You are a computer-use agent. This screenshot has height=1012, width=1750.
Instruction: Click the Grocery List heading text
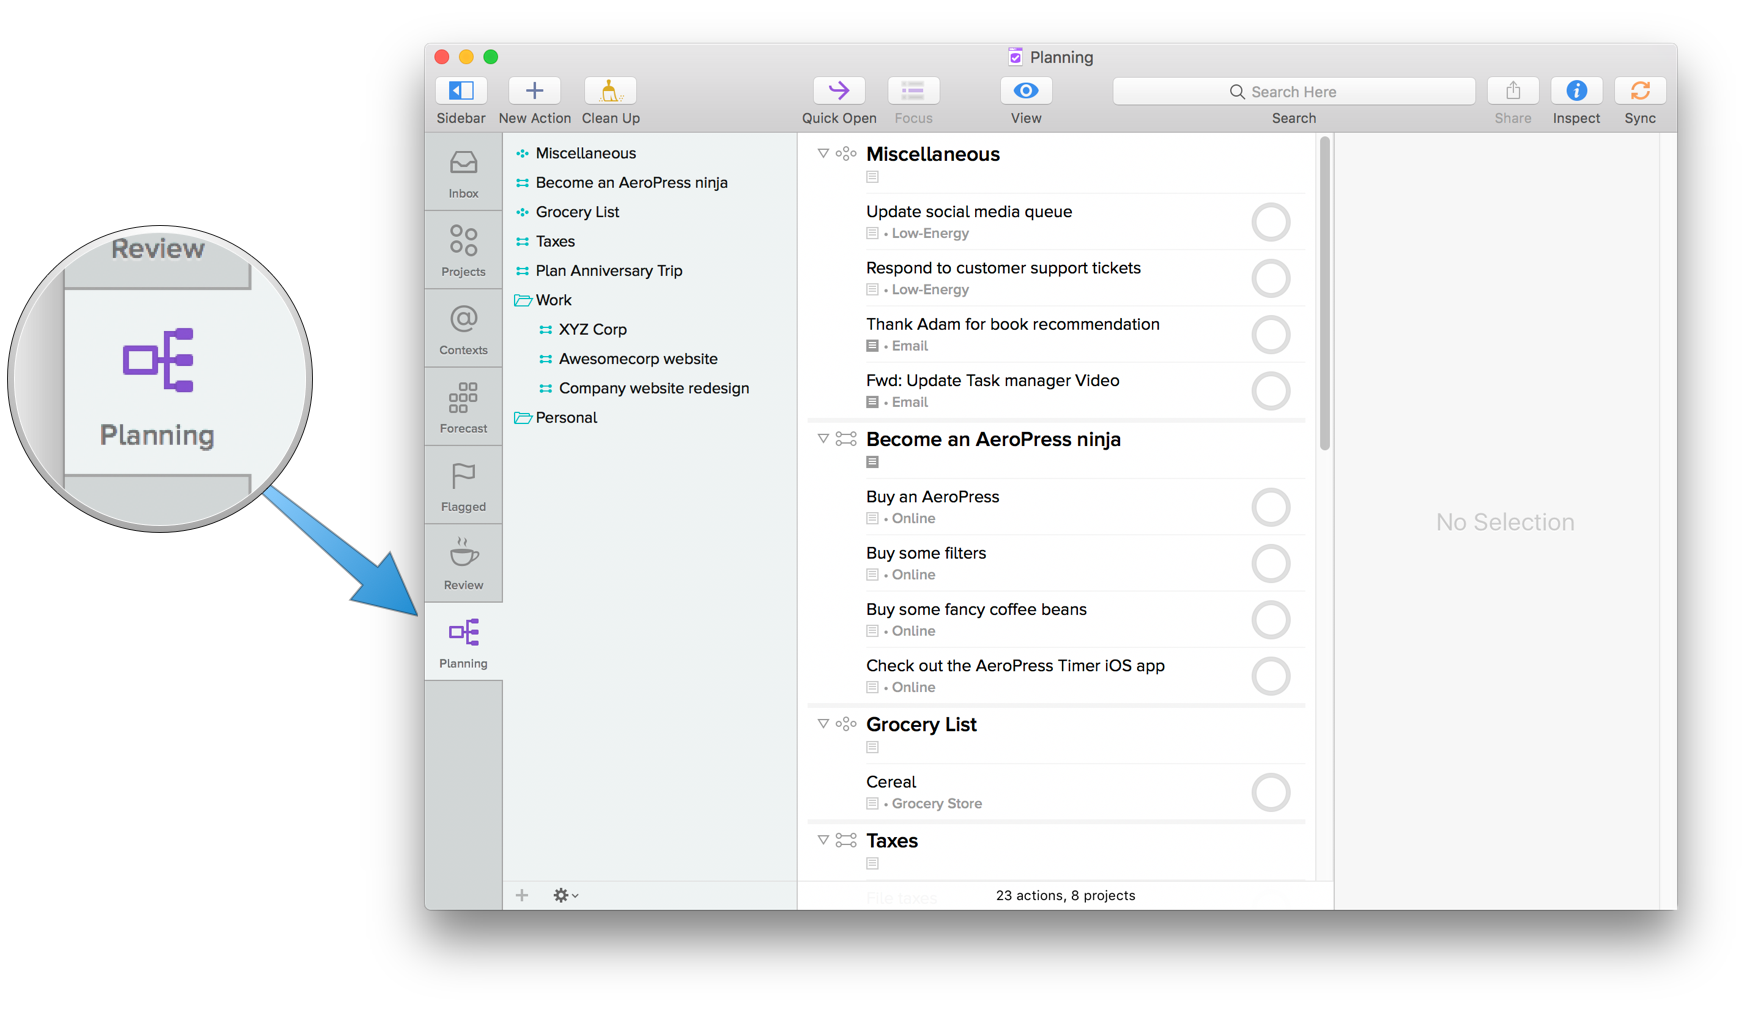pos(921,724)
